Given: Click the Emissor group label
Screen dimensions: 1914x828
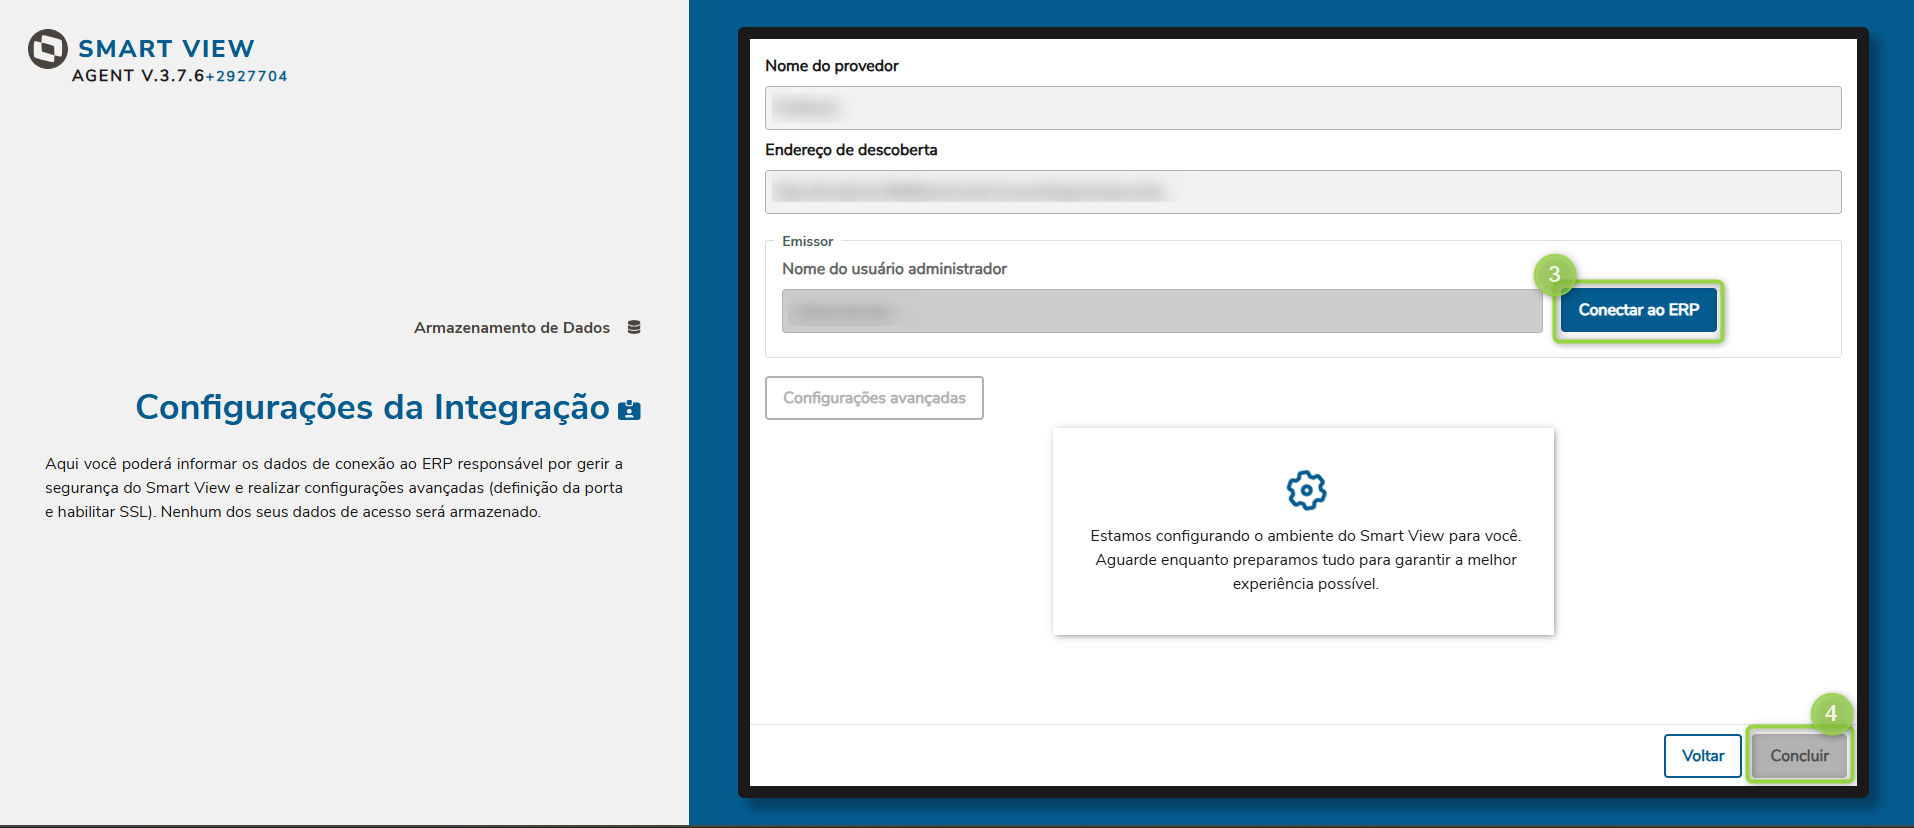Looking at the screenshot, I should pos(808,241).
